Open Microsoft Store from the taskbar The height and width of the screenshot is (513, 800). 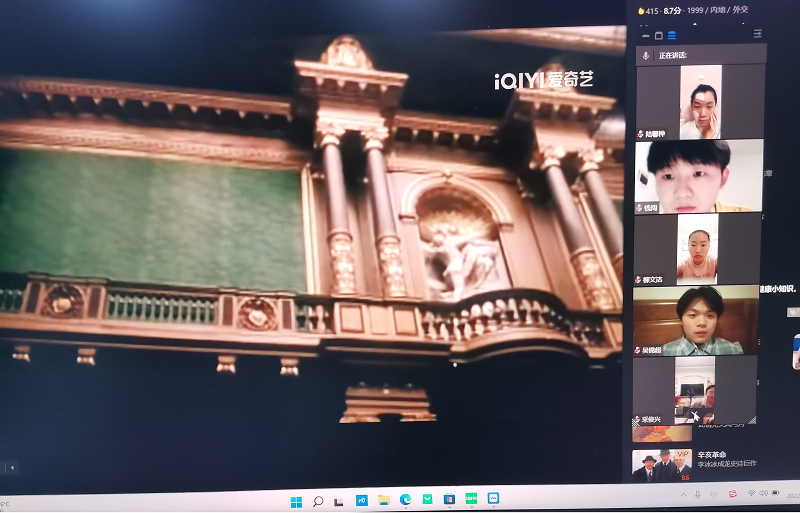[449, 499]
